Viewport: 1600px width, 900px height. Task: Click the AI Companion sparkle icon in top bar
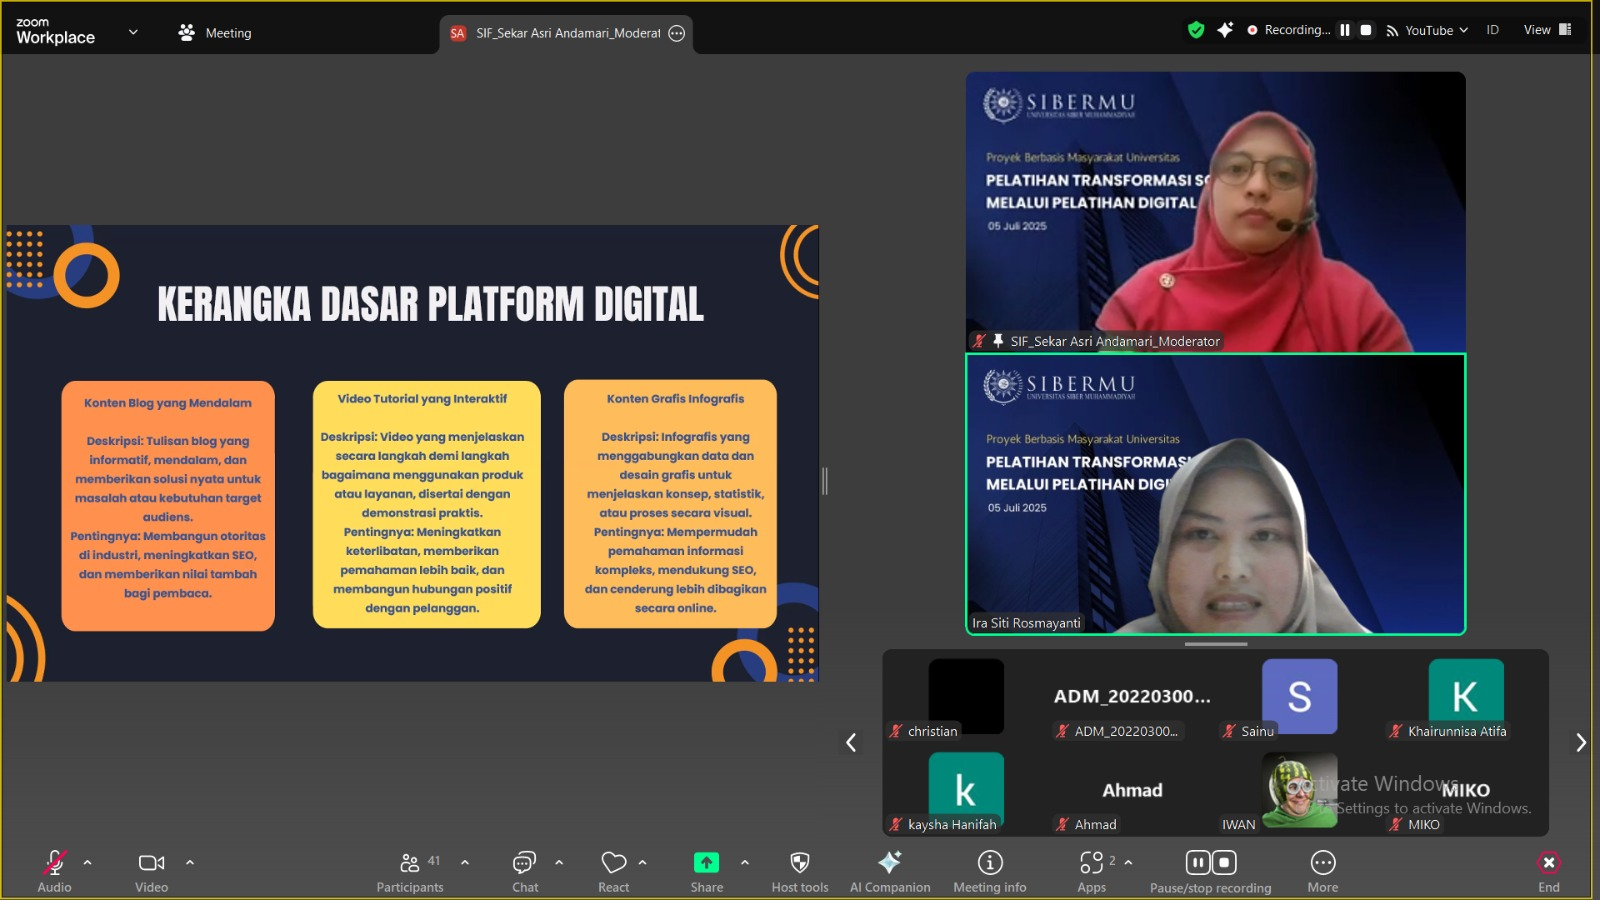(x=1225, y=30)
